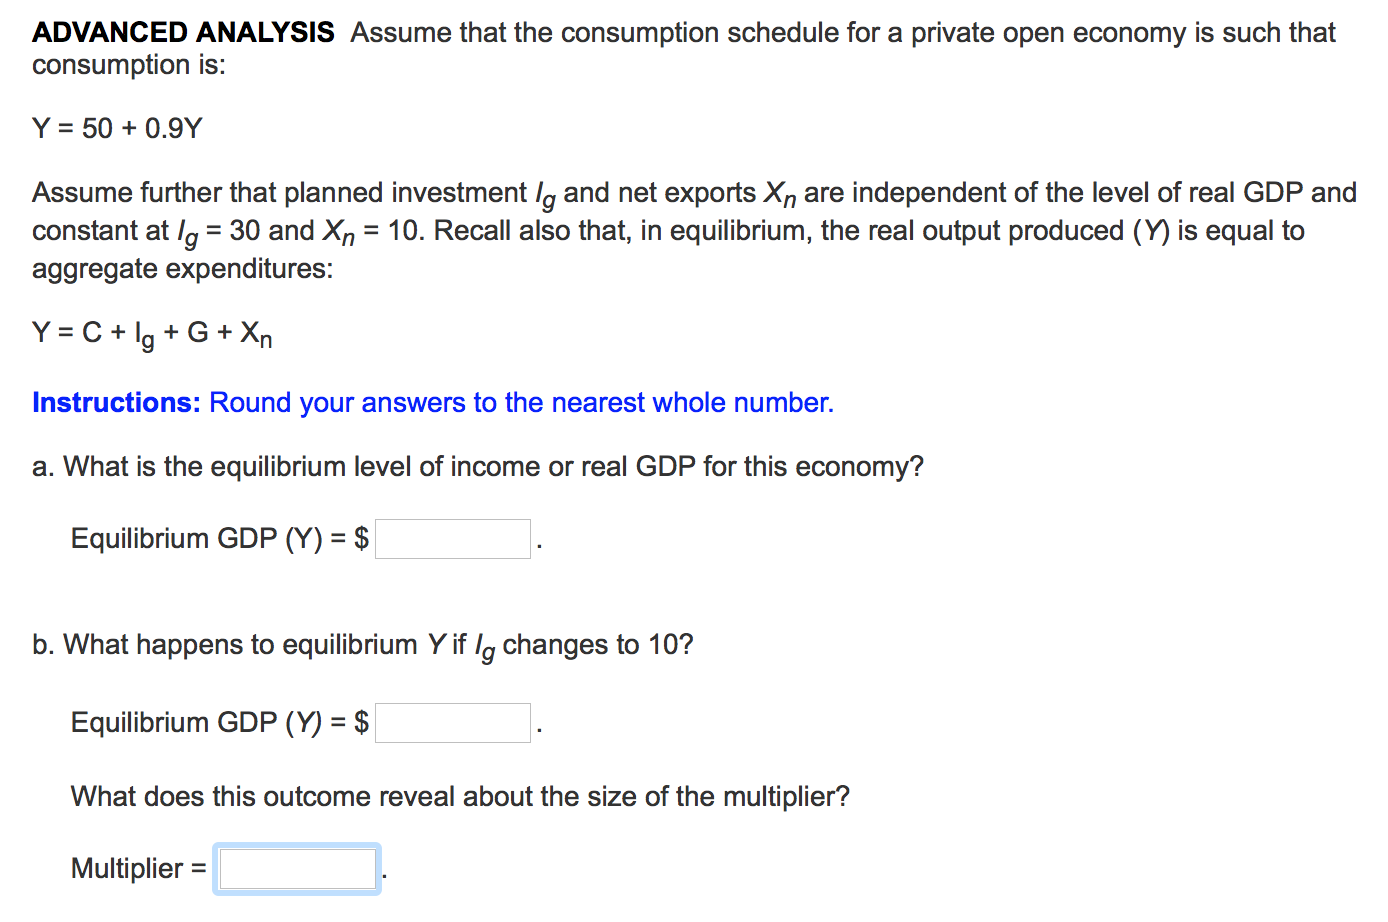Click the 'Ig = 30' value in the paragraph
The width and height of the screenshot is (1388, 922).
[x=218, y=232]
